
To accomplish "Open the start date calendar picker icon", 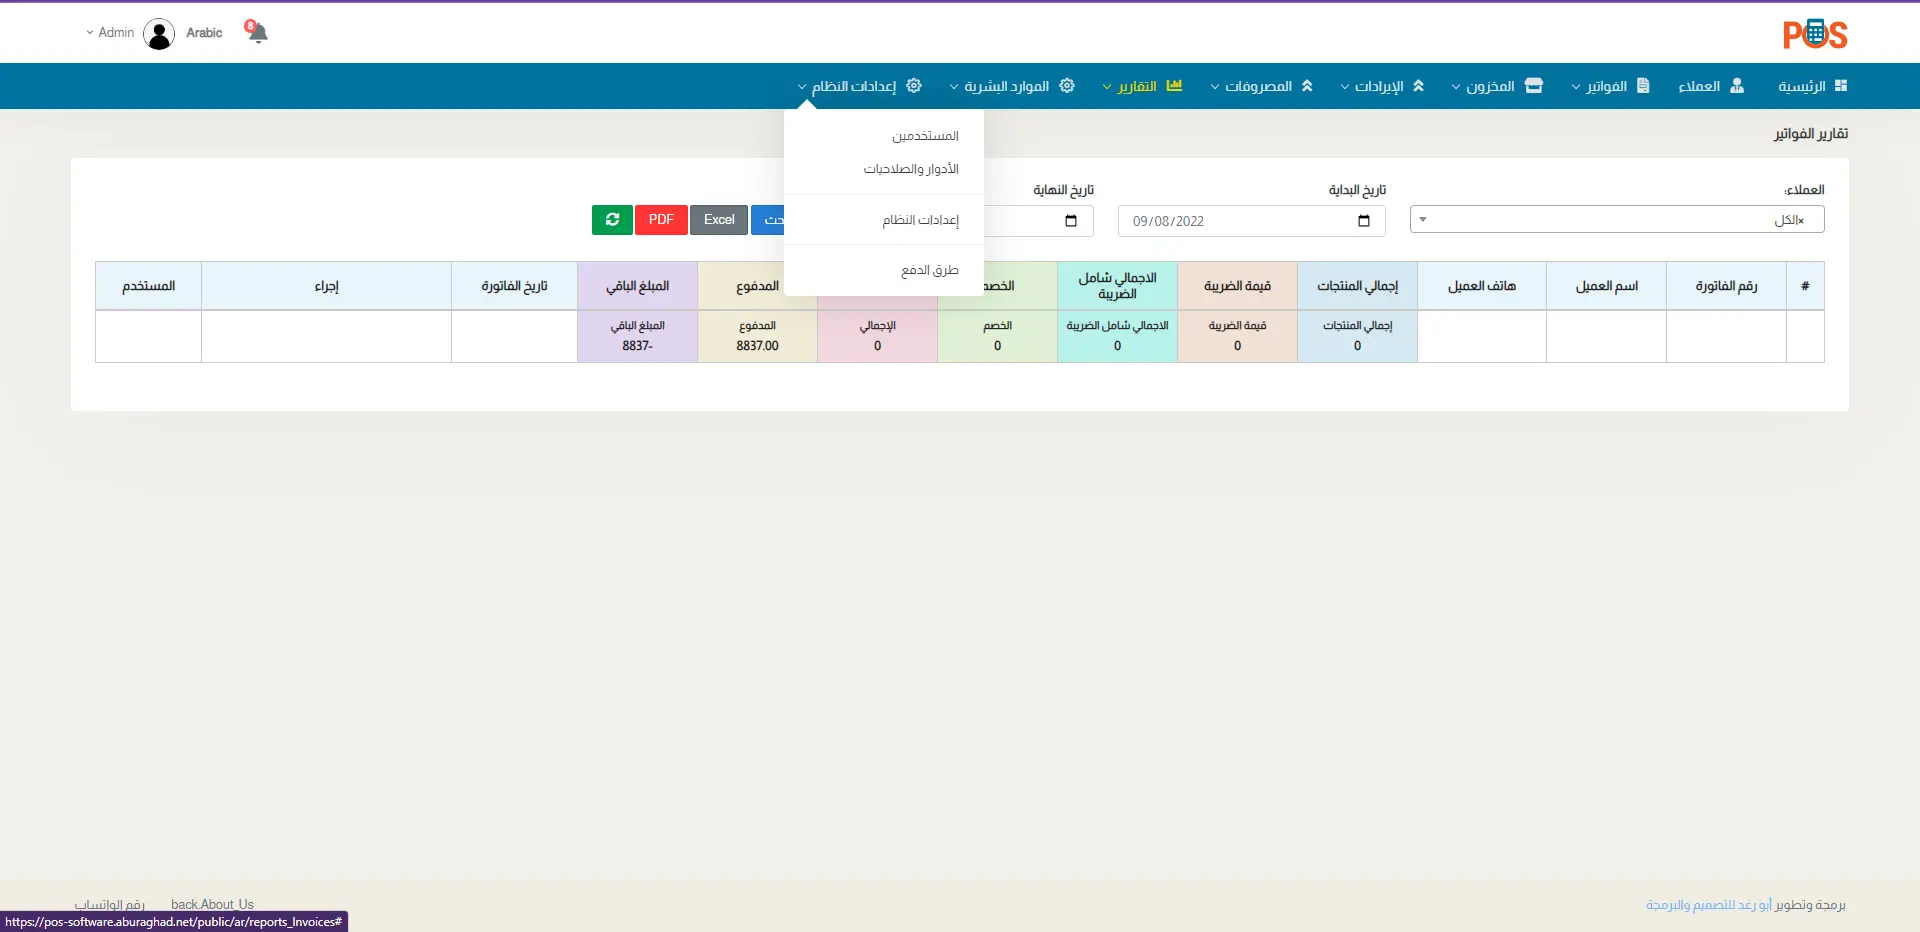I will (x=1363, y=221).
